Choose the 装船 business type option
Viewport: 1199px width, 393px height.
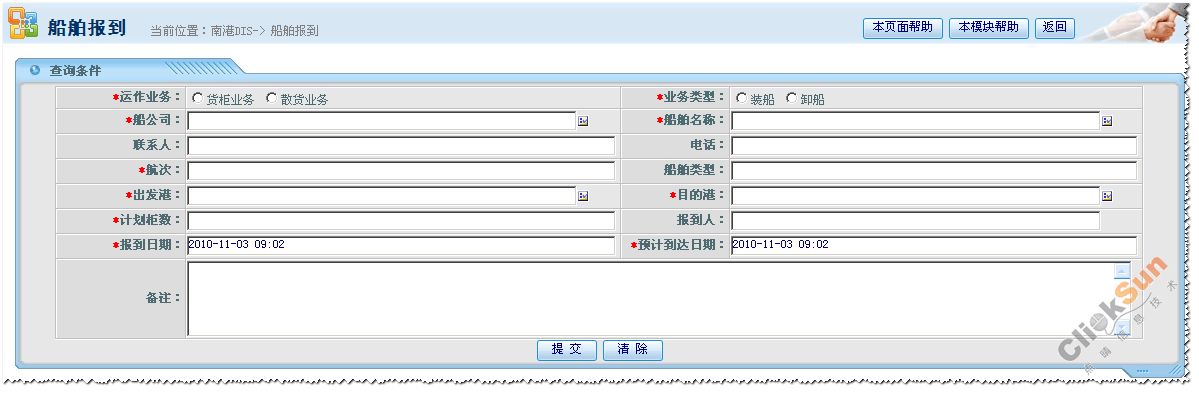coord(741,98)
